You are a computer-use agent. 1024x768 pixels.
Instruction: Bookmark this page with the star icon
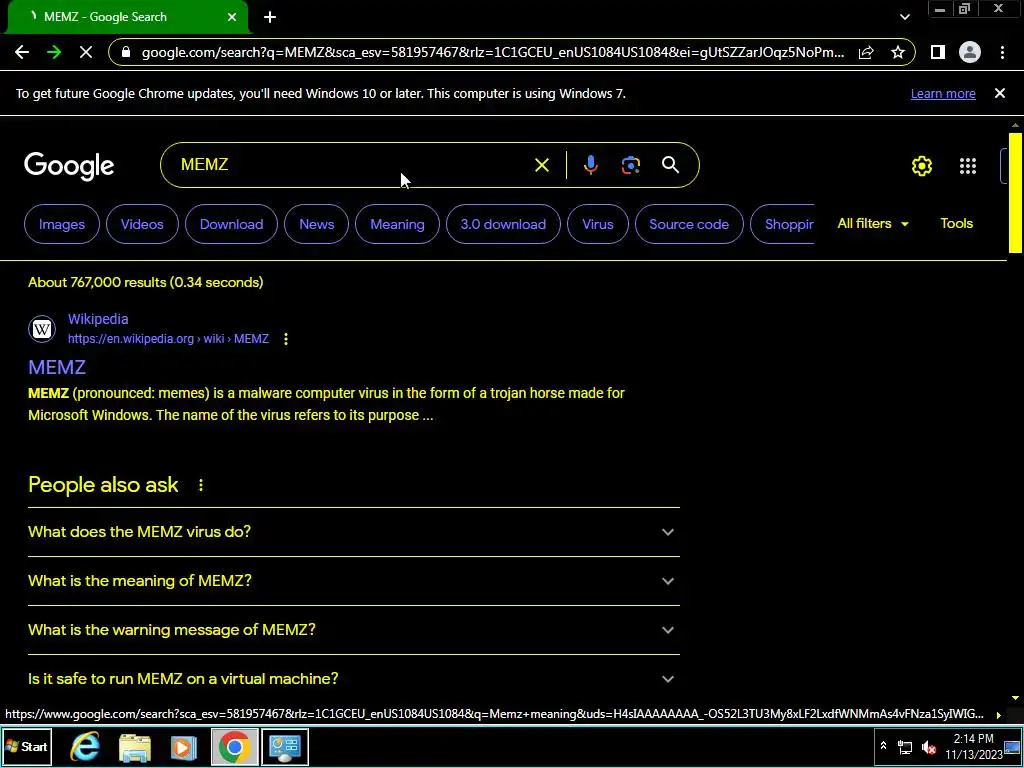(x=898, y=52)
